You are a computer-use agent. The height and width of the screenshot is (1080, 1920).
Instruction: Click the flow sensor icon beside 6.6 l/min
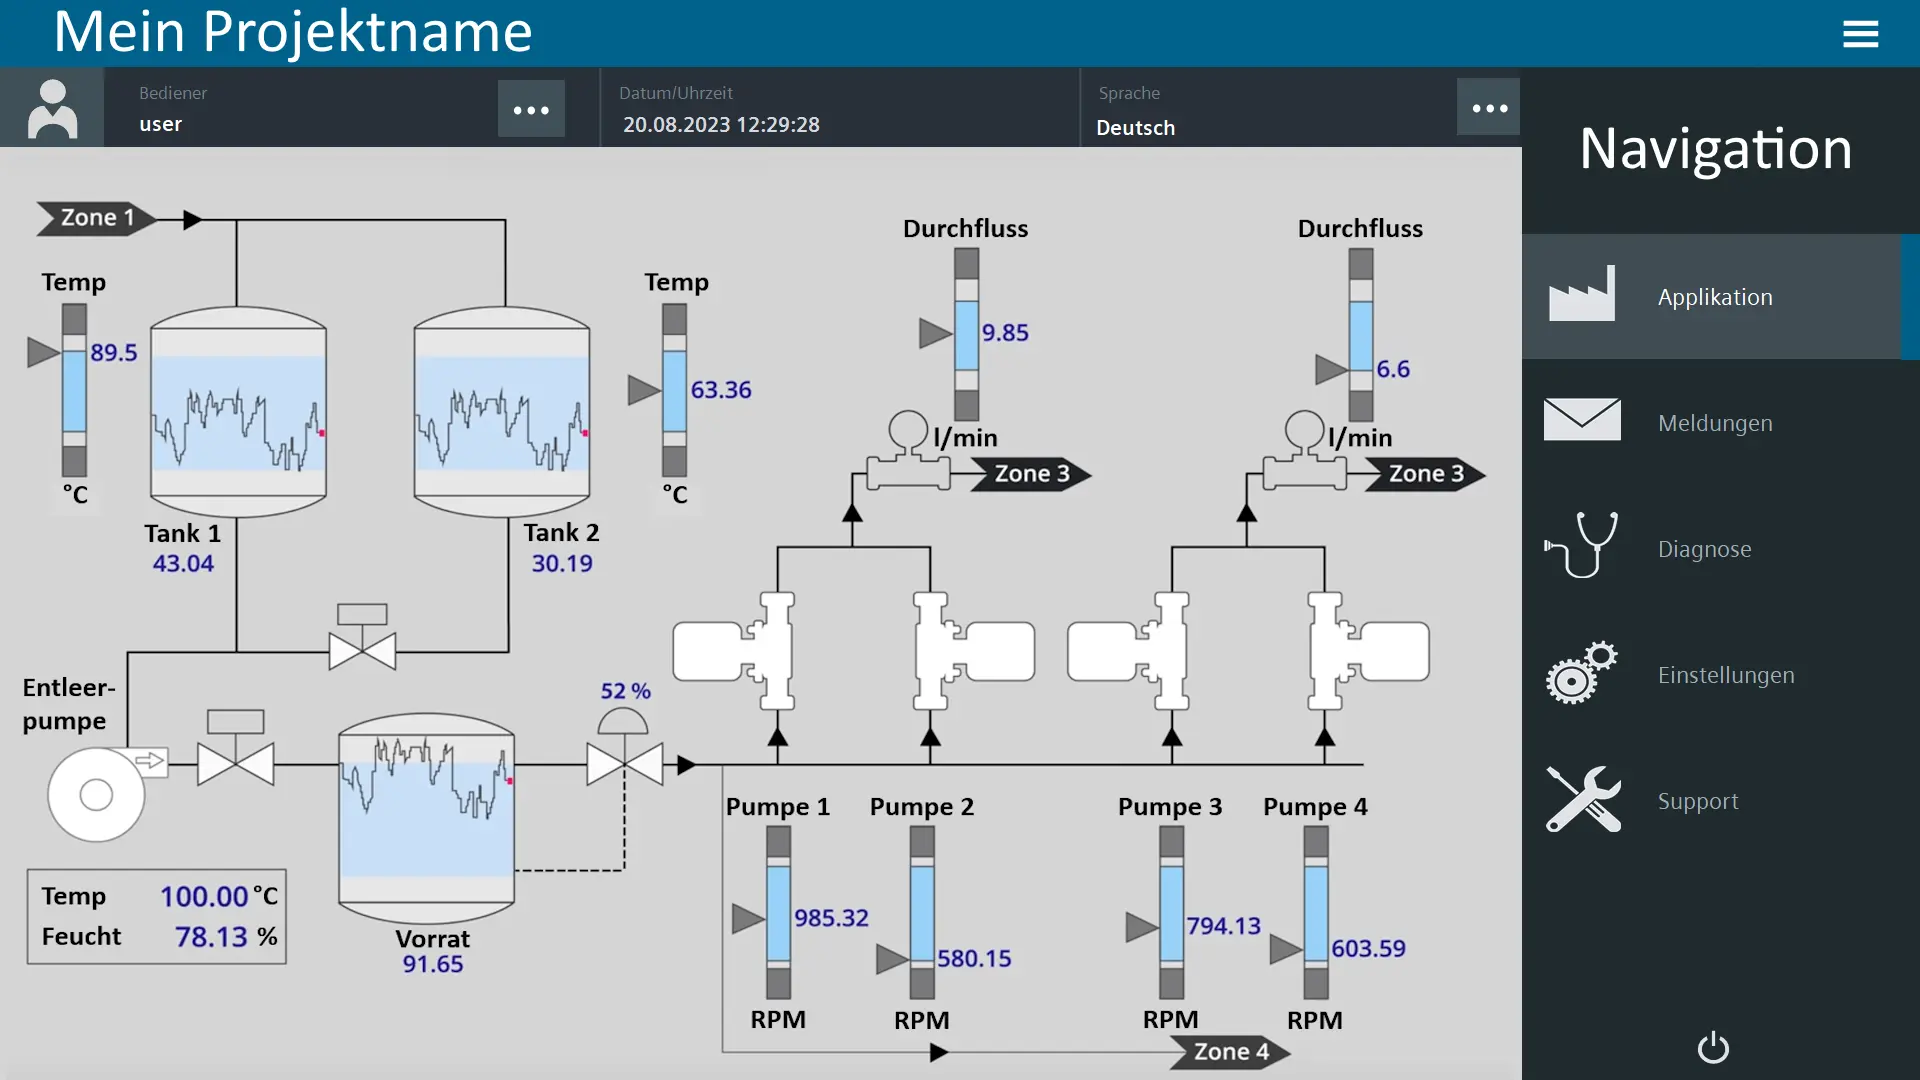pyautogui.click(x=1304, y=451)
